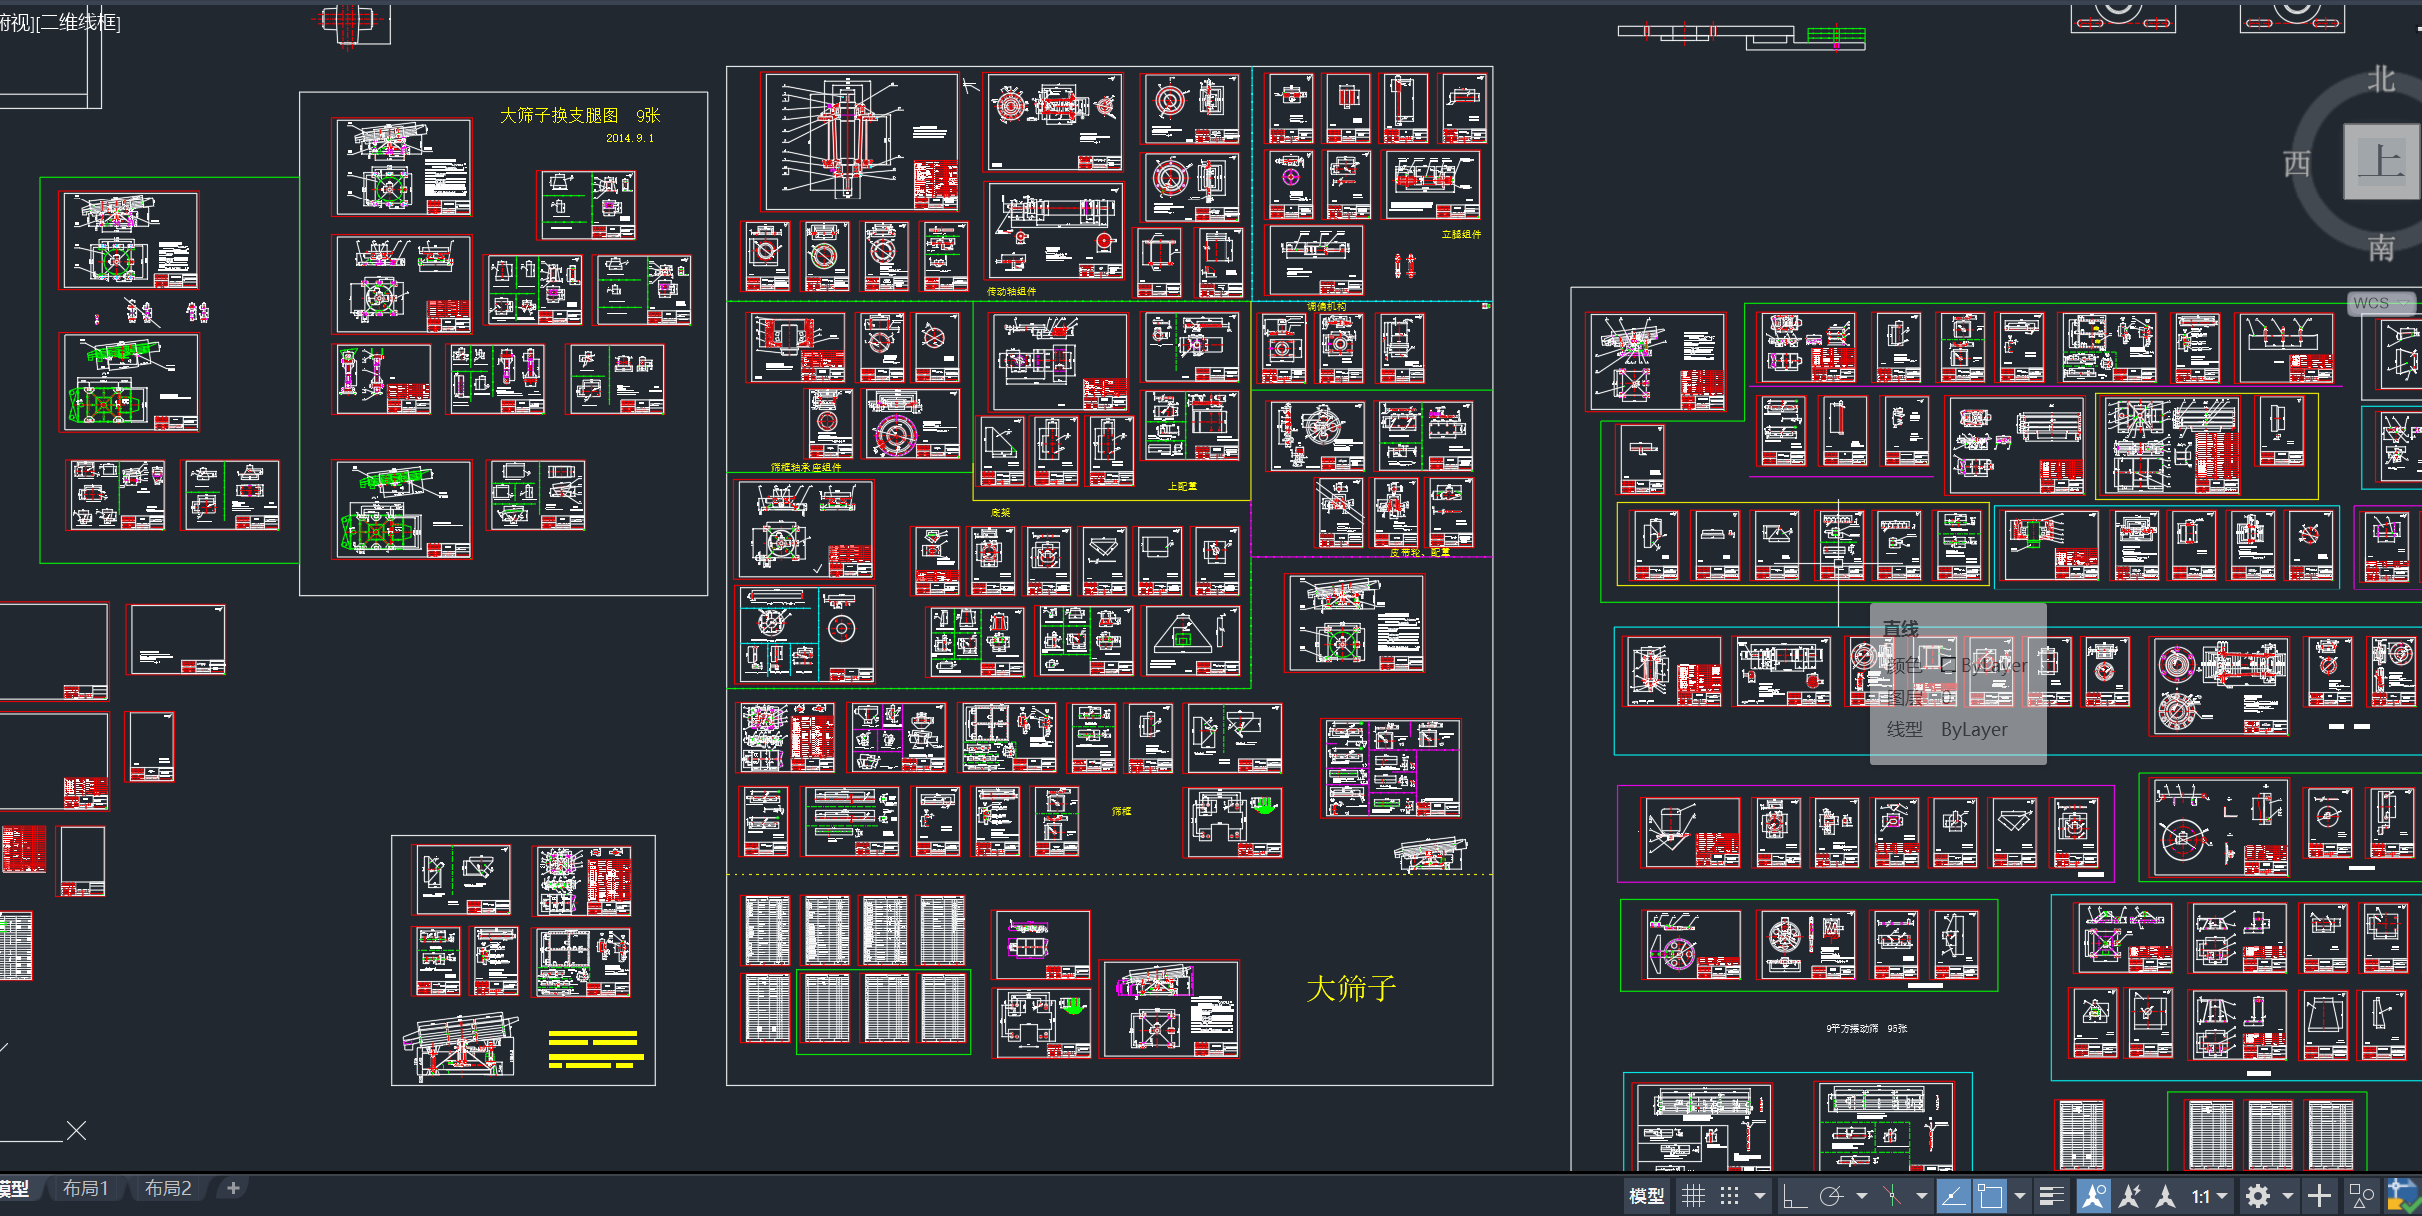Screen dimensions: 2422x1216
Task: Toggle ortho mode in status bar
Action: (x=1795, y=1196)
